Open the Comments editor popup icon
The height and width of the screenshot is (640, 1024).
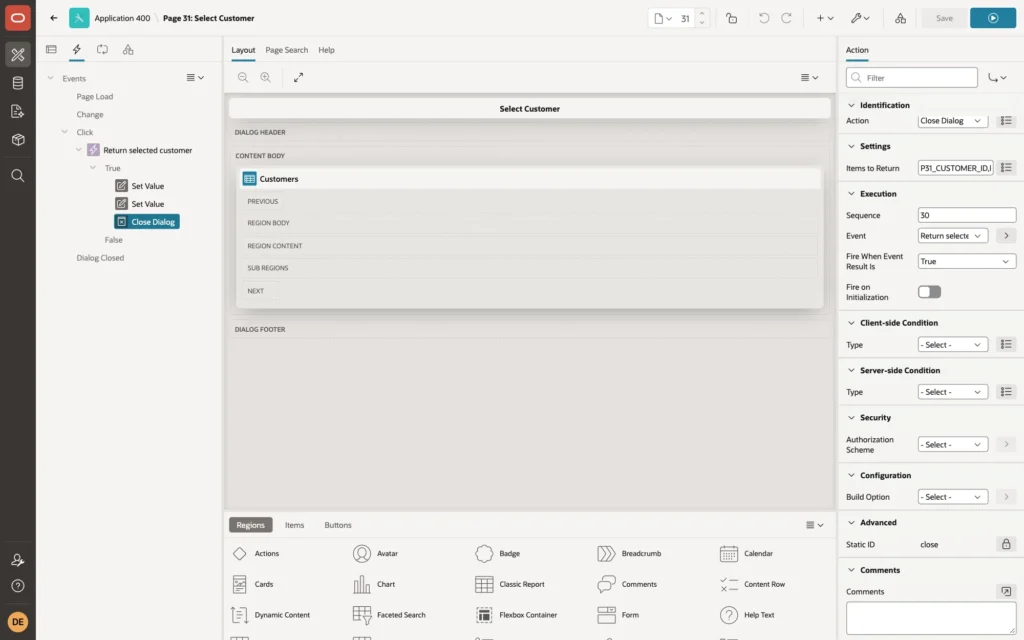pos(1006,591)
